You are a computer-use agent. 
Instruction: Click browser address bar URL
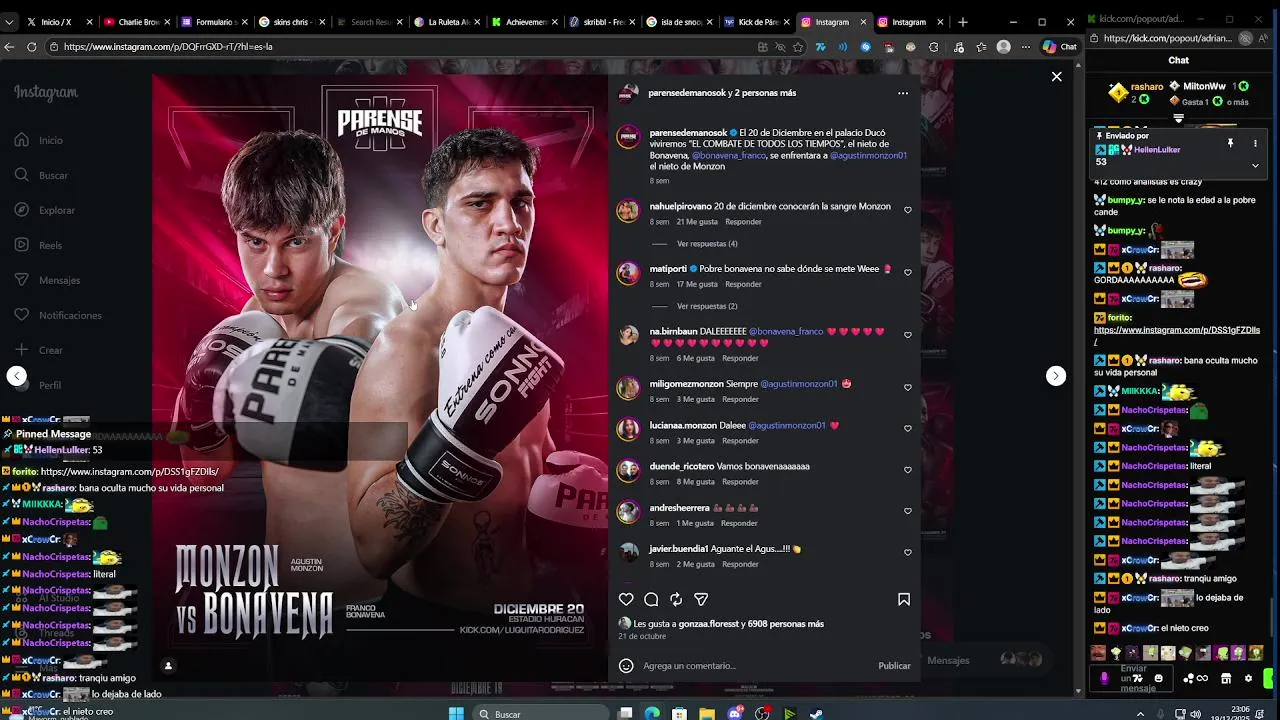tap(400, 47)
